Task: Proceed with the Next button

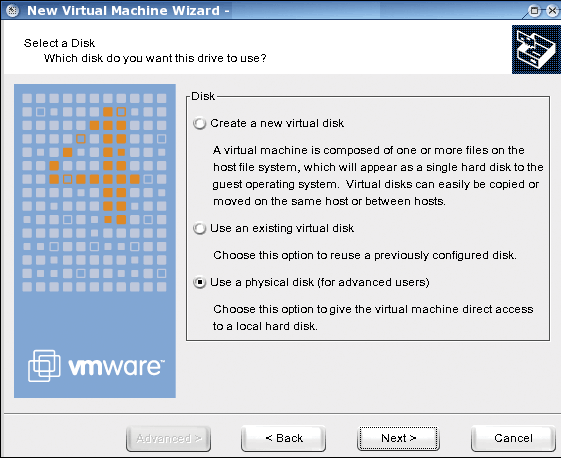Action: pyautogui.click(x=399, y=438)
